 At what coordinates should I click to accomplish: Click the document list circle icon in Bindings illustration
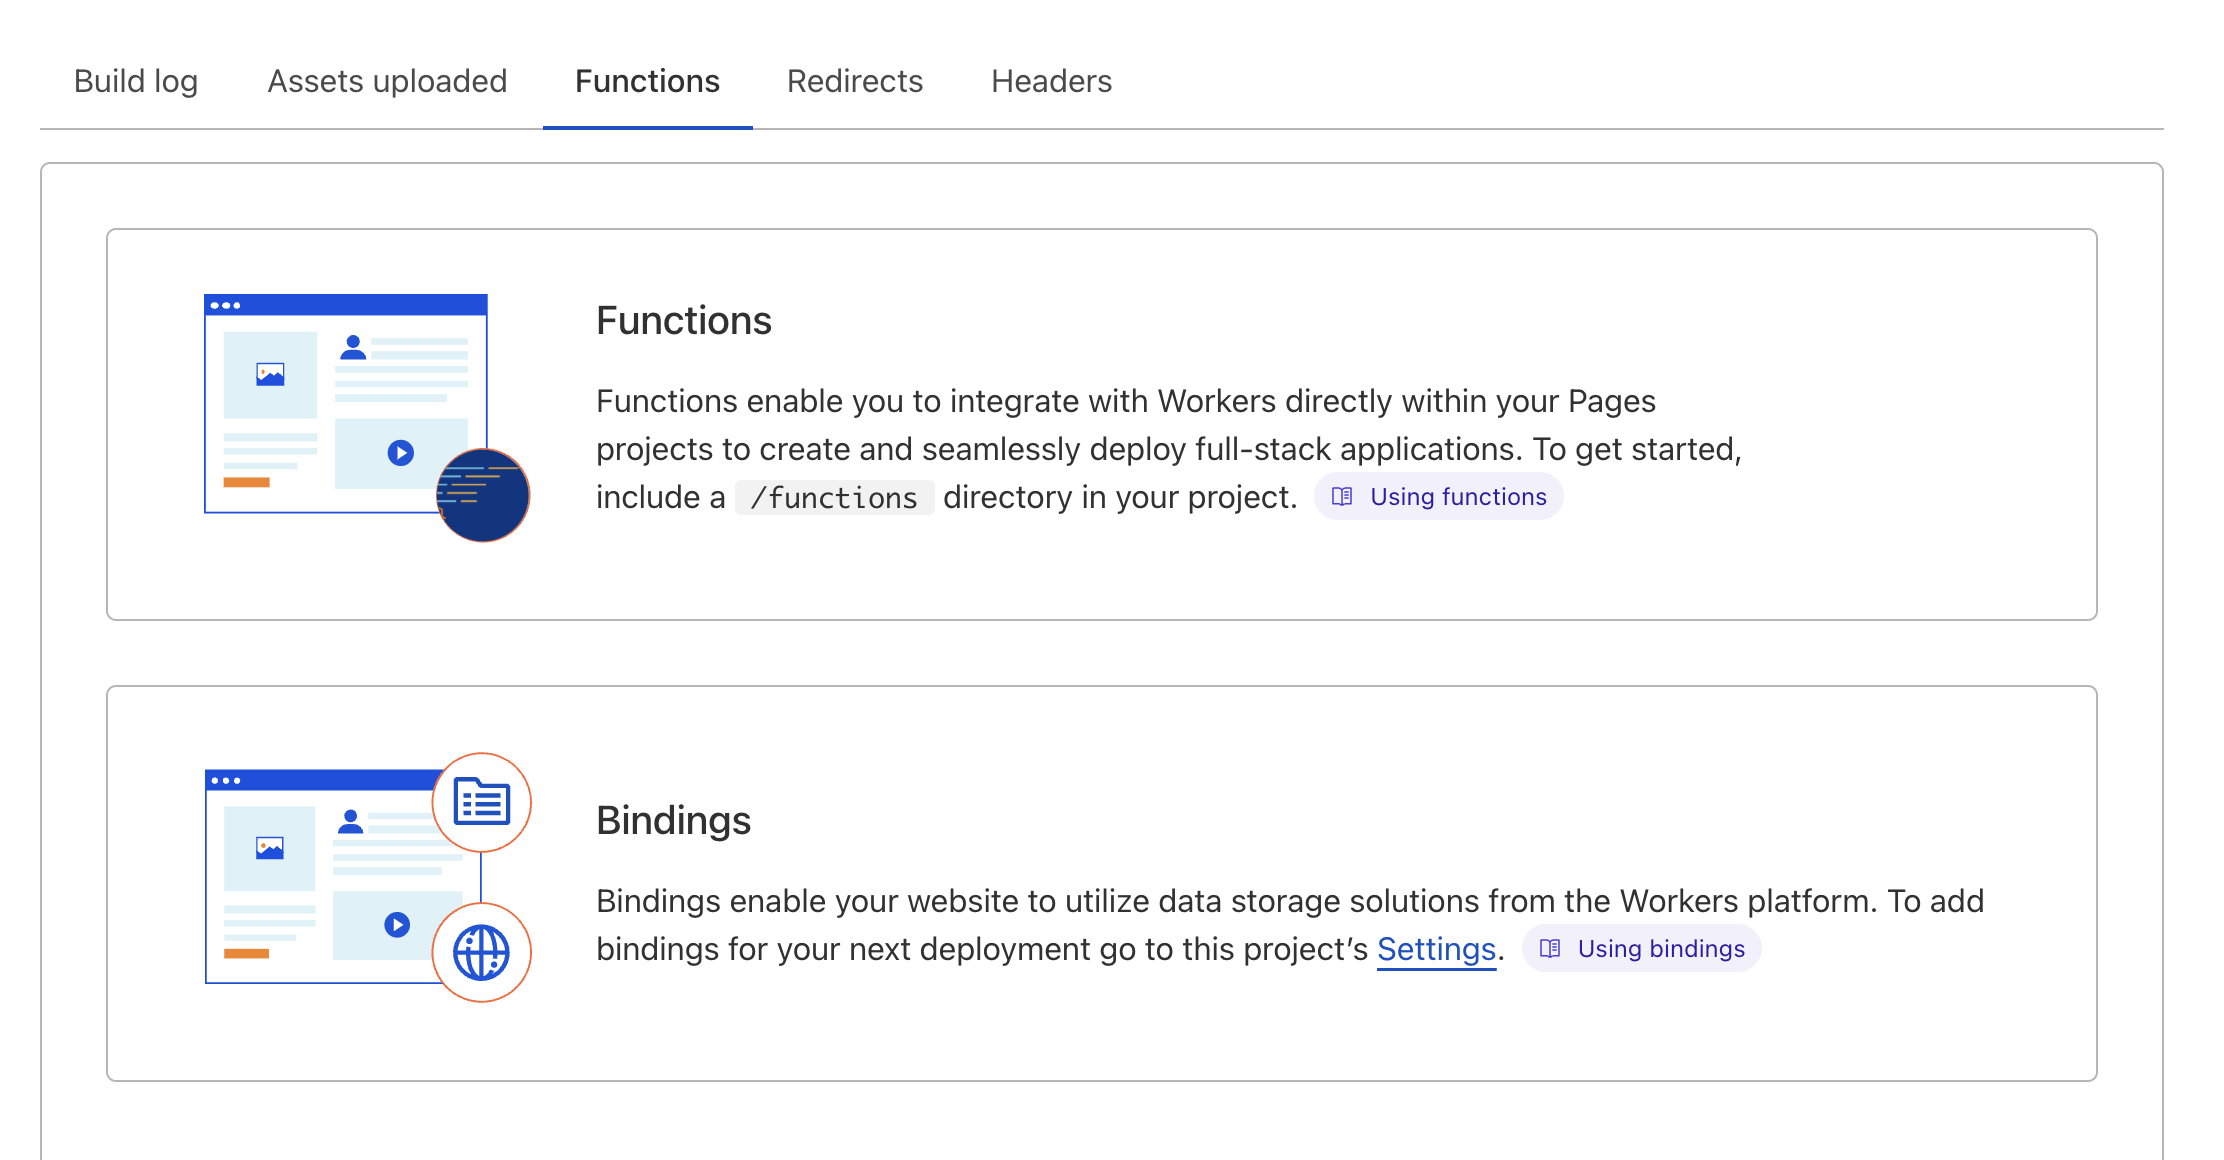click(x=482, y=802)
